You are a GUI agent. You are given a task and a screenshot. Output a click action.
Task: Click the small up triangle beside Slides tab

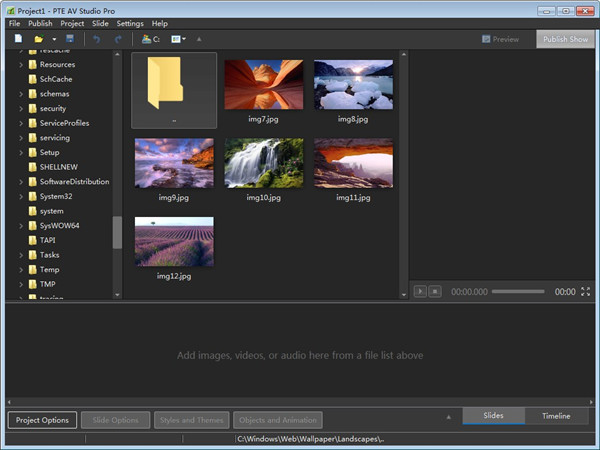click(x=449, y=417)
